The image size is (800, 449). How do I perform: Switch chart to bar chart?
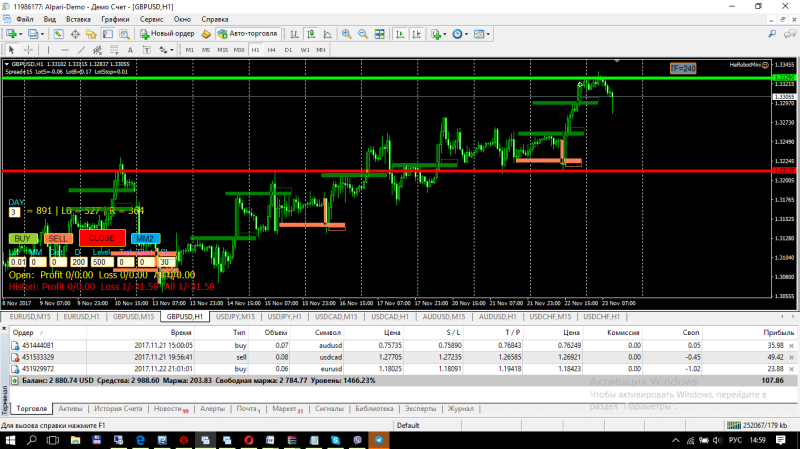click(x=294, y=34)
